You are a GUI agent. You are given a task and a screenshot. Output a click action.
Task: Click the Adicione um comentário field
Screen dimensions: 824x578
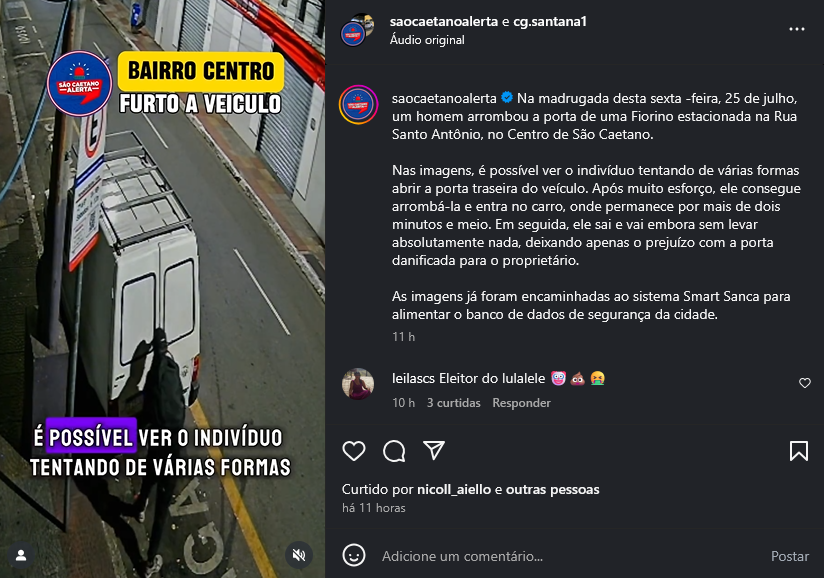568,556
